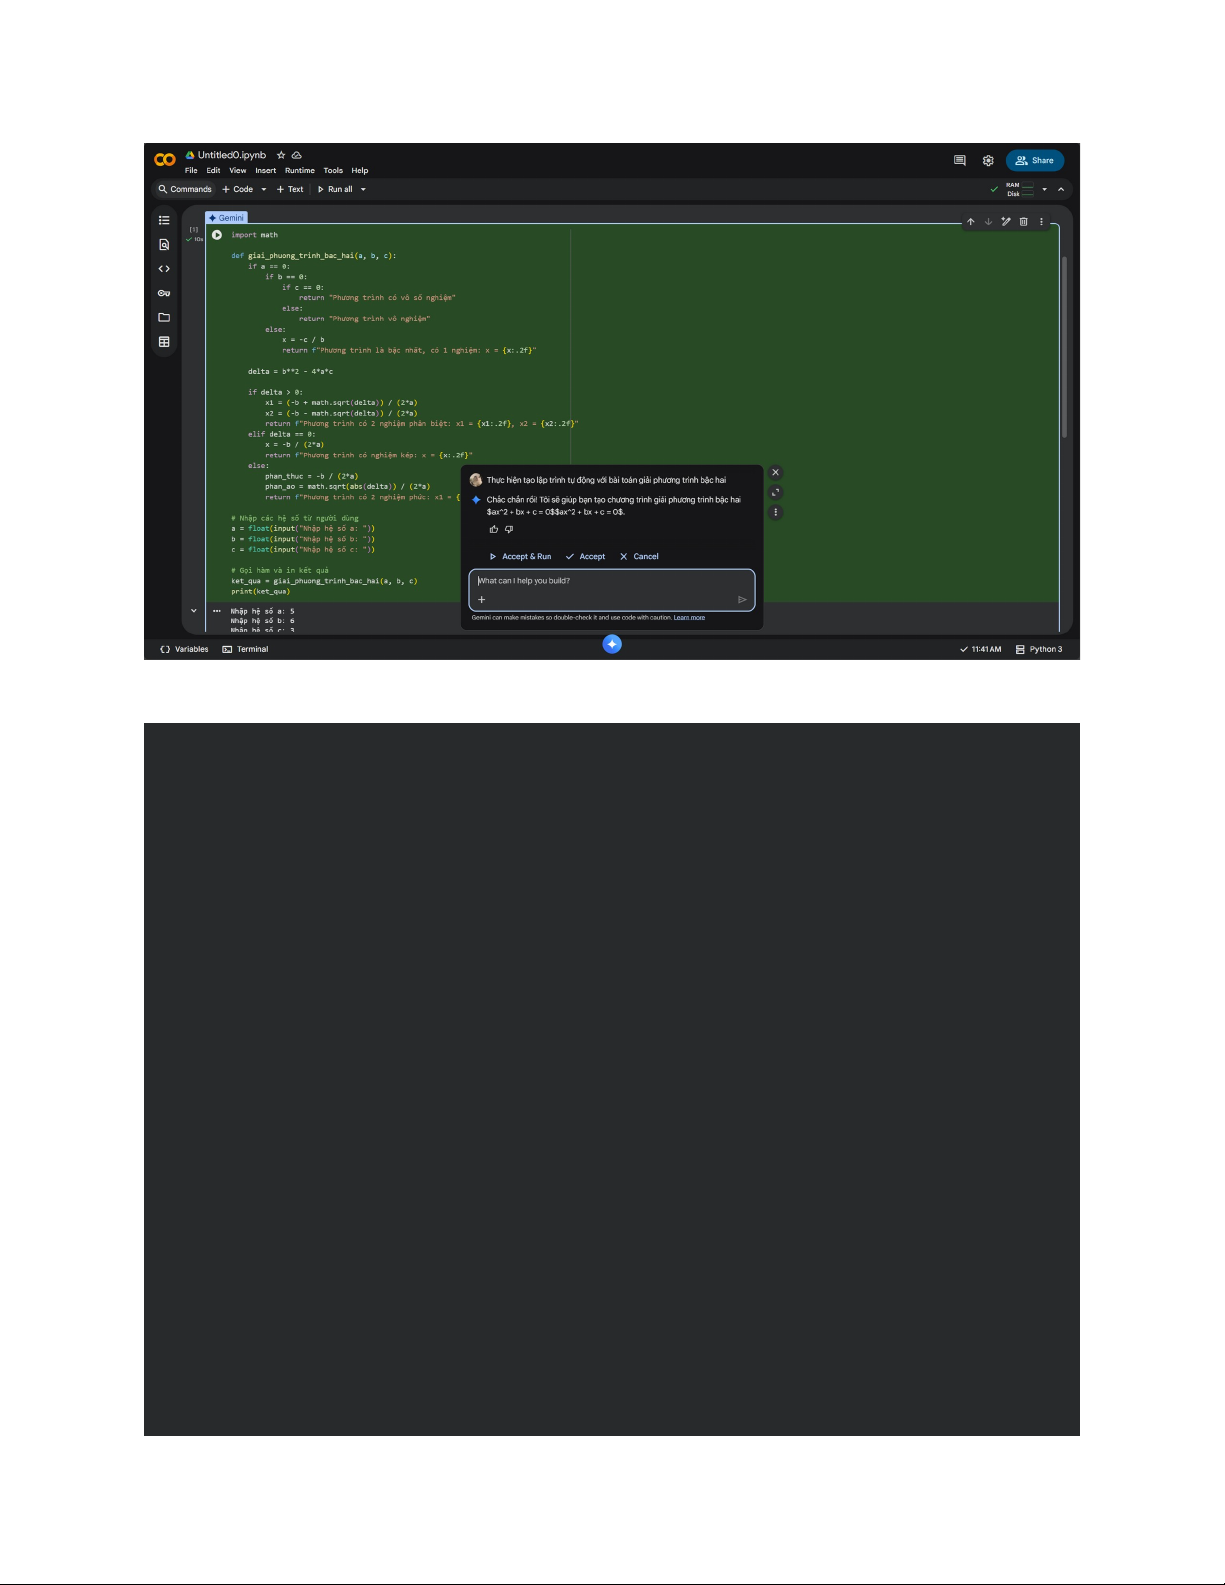Open the Learn more link
The image size is (1225, 1585).
coord(689,618)
